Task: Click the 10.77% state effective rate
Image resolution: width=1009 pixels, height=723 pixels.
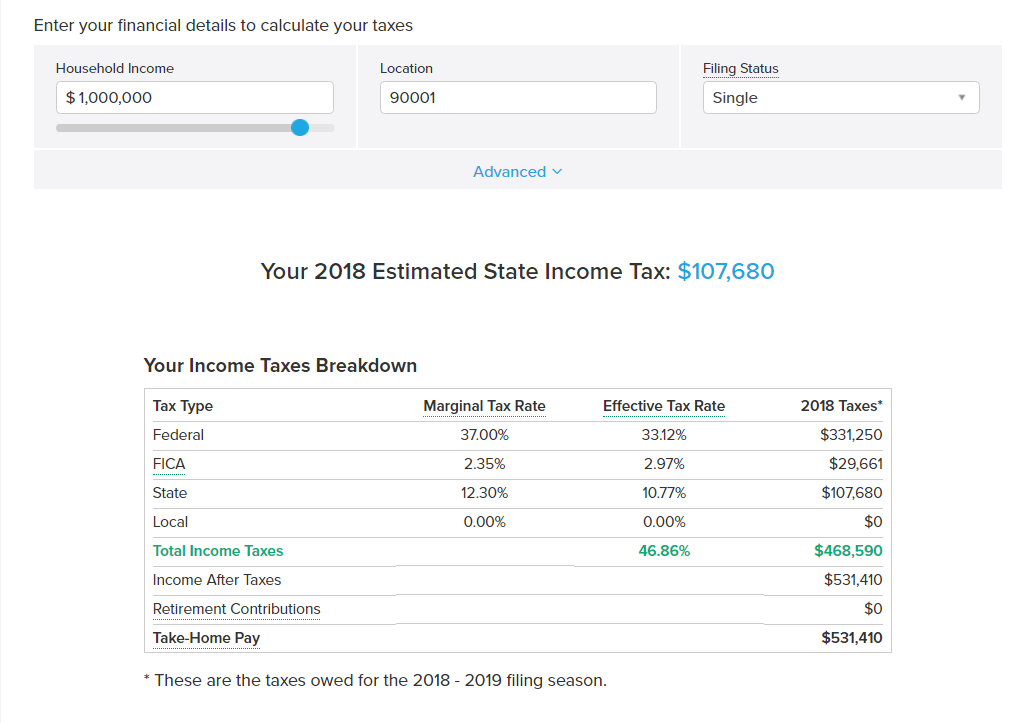Action: (x=664, y=493)
